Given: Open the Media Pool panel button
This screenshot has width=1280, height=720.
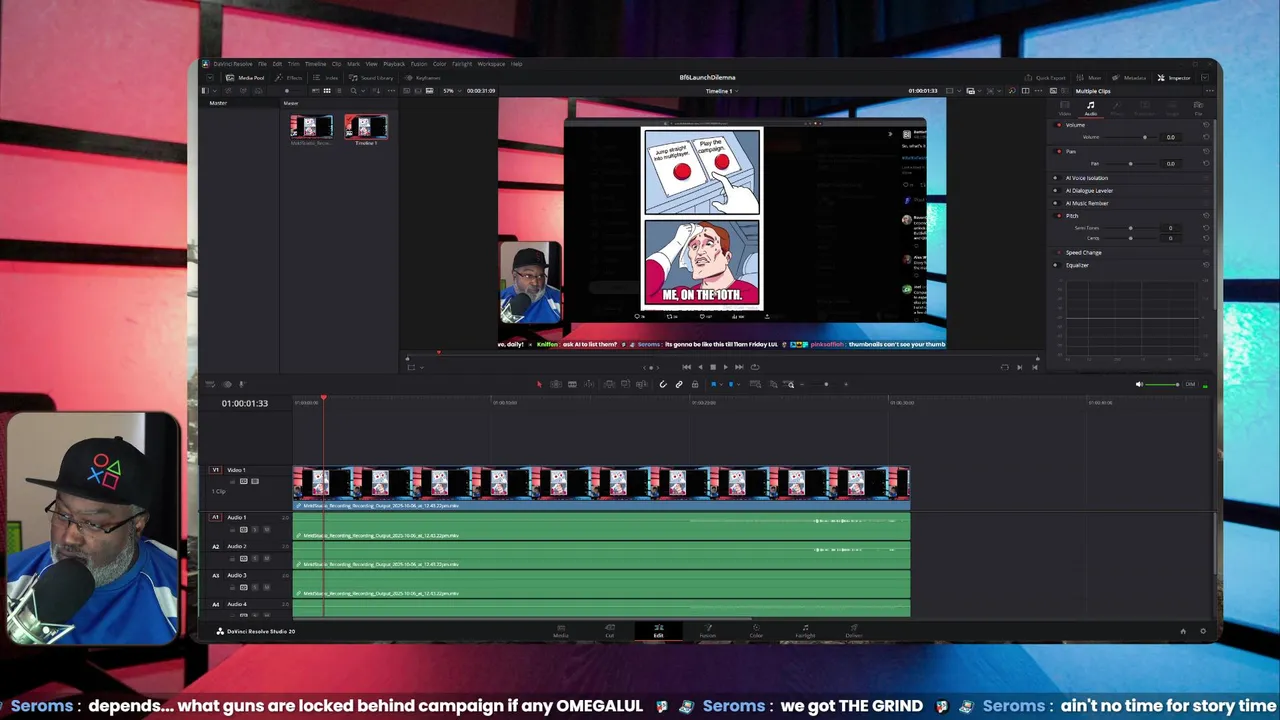Looking at the screenshot, I should [245, 78].
